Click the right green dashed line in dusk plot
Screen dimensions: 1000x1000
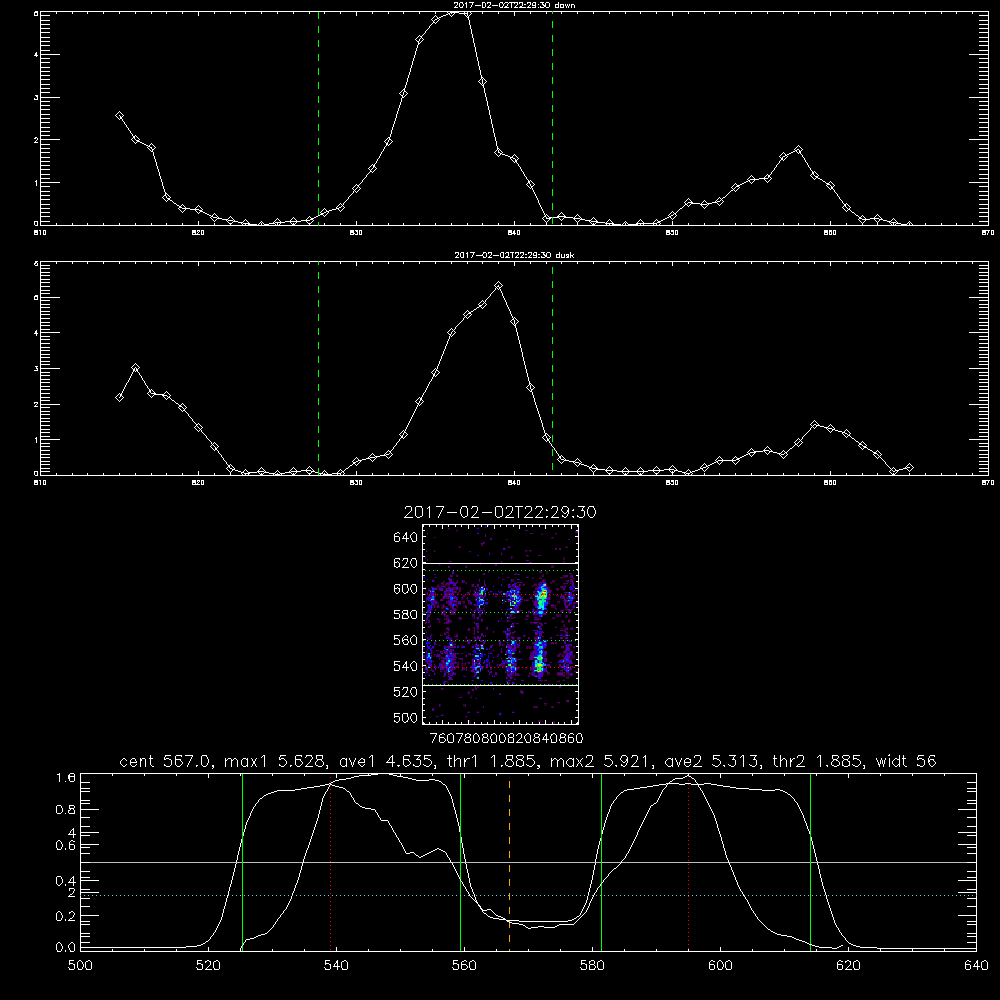click(x=553, y=368)
